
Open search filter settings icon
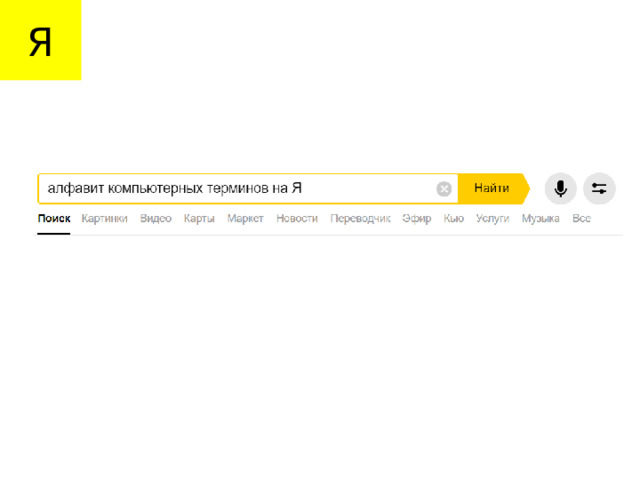[x=599, y=189]
